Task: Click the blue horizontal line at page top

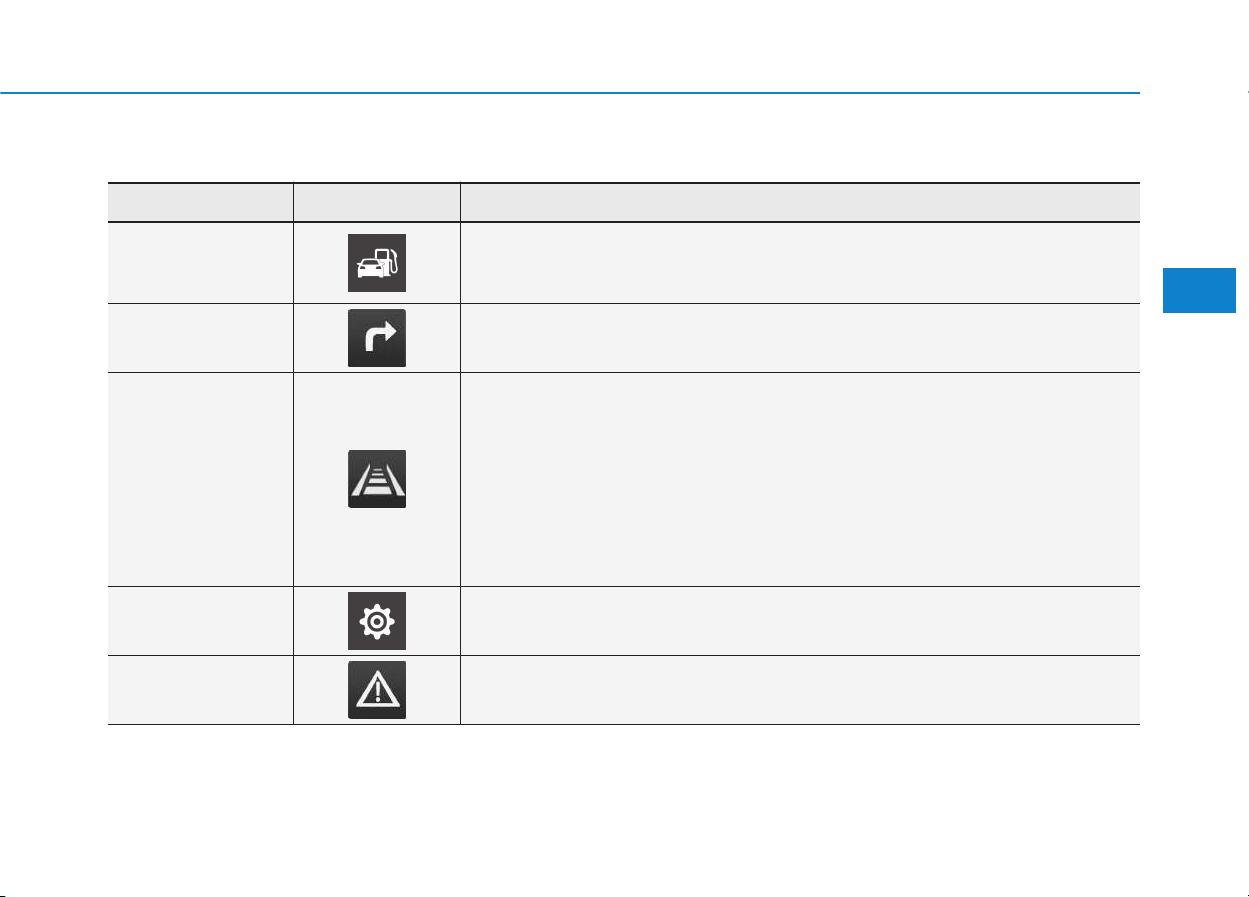Action: (570, 93)
